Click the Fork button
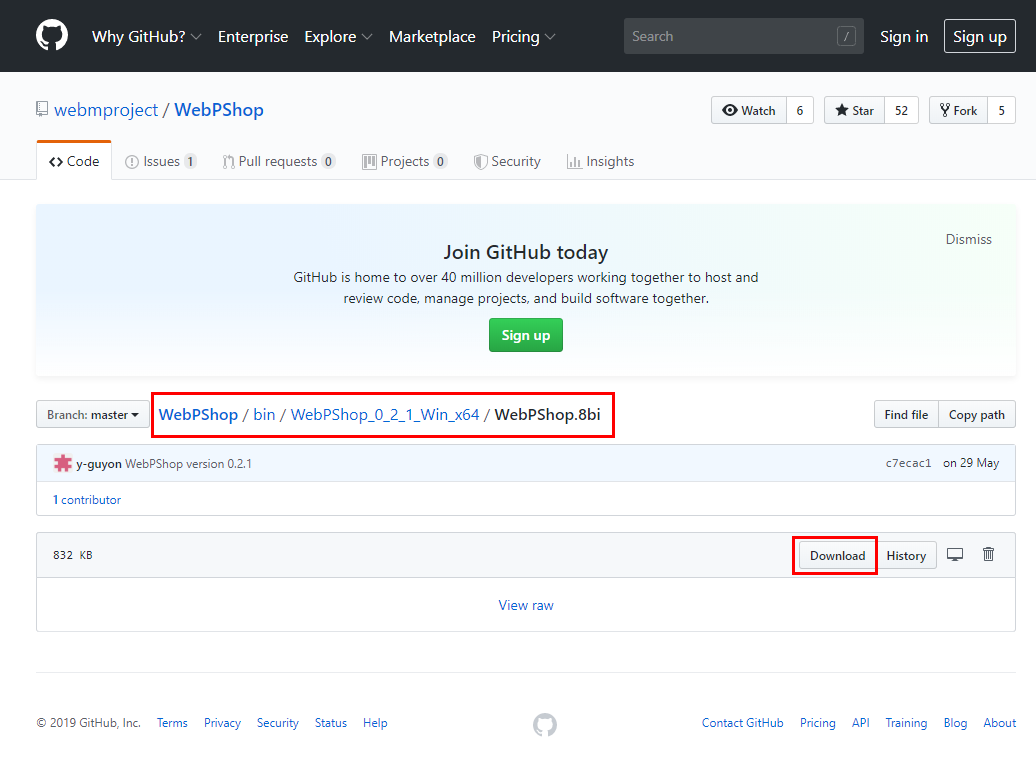 coord(958,110)
